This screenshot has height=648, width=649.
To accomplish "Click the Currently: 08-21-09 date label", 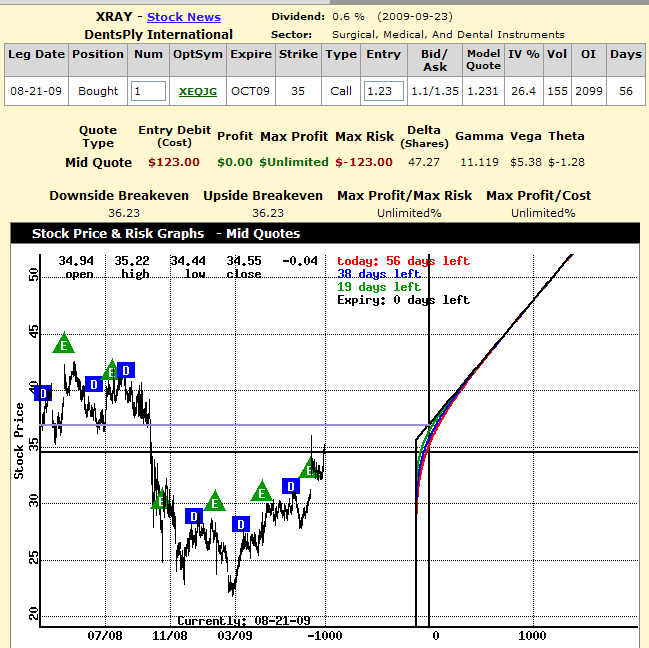I will tap(244, 621).
